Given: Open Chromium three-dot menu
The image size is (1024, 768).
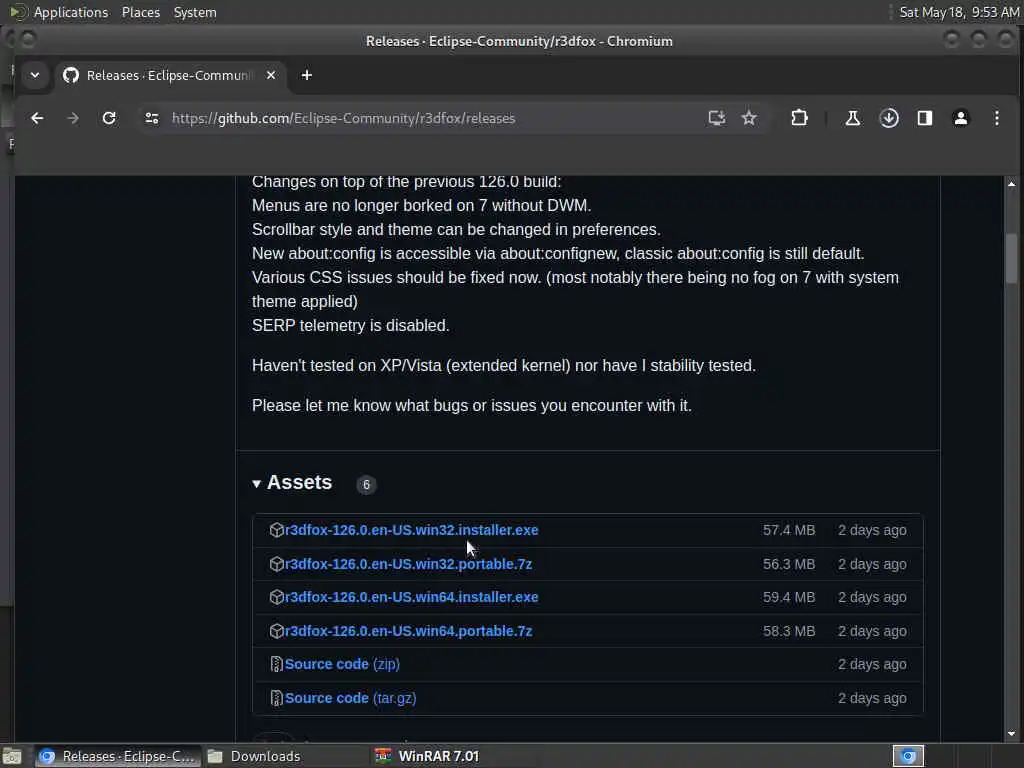Looking at the screenshot, I should pos(997,118).
